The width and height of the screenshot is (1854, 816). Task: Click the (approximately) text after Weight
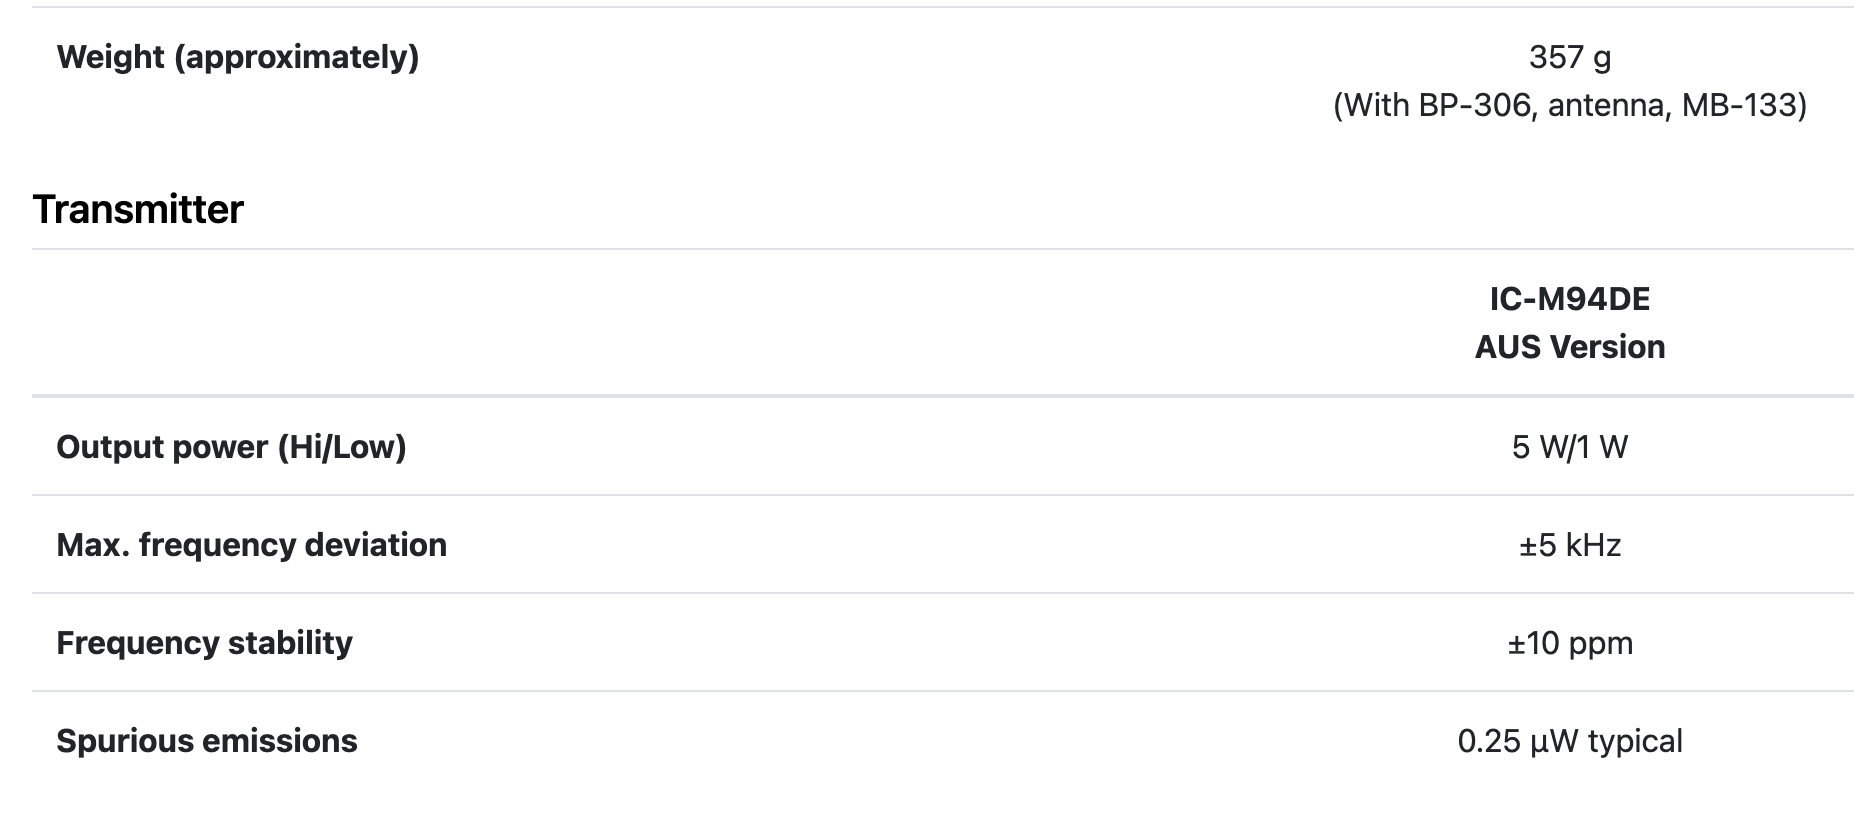coord(296,57)
